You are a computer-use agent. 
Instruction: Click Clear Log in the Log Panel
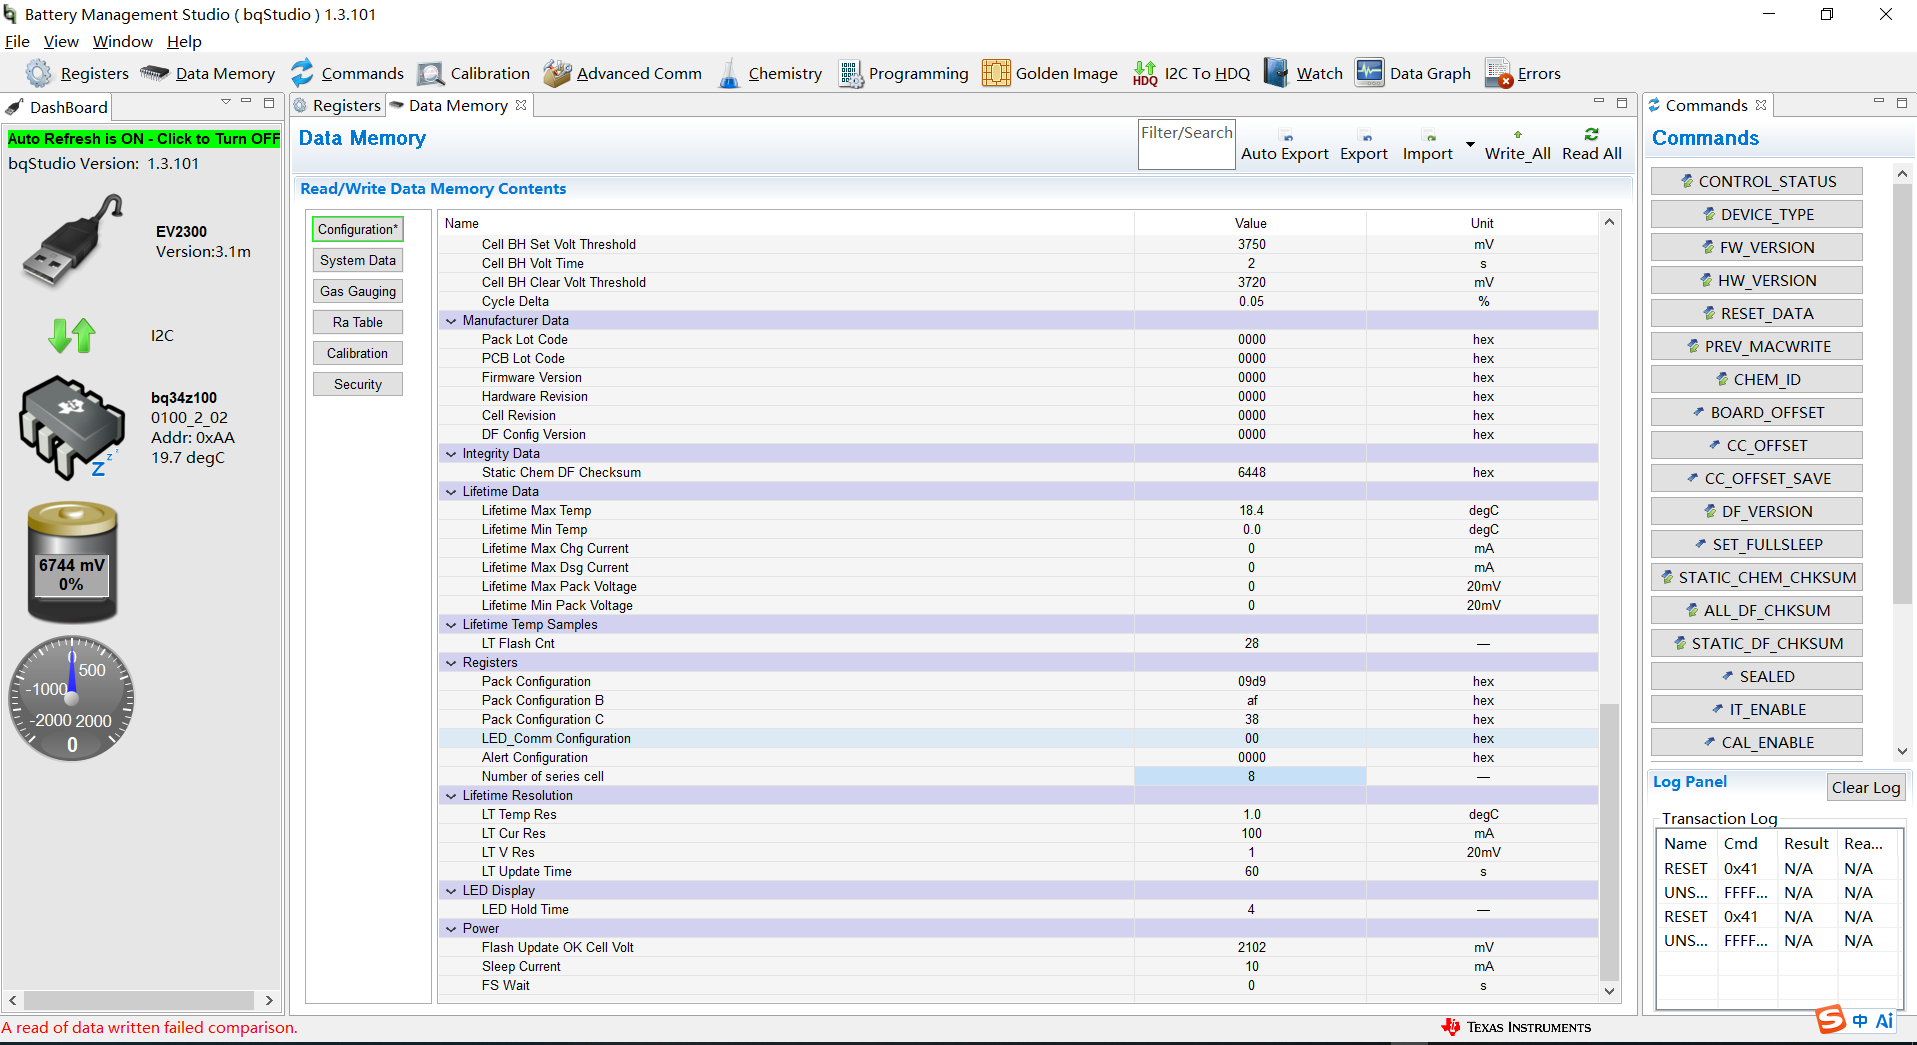[x=1866, y=787]
